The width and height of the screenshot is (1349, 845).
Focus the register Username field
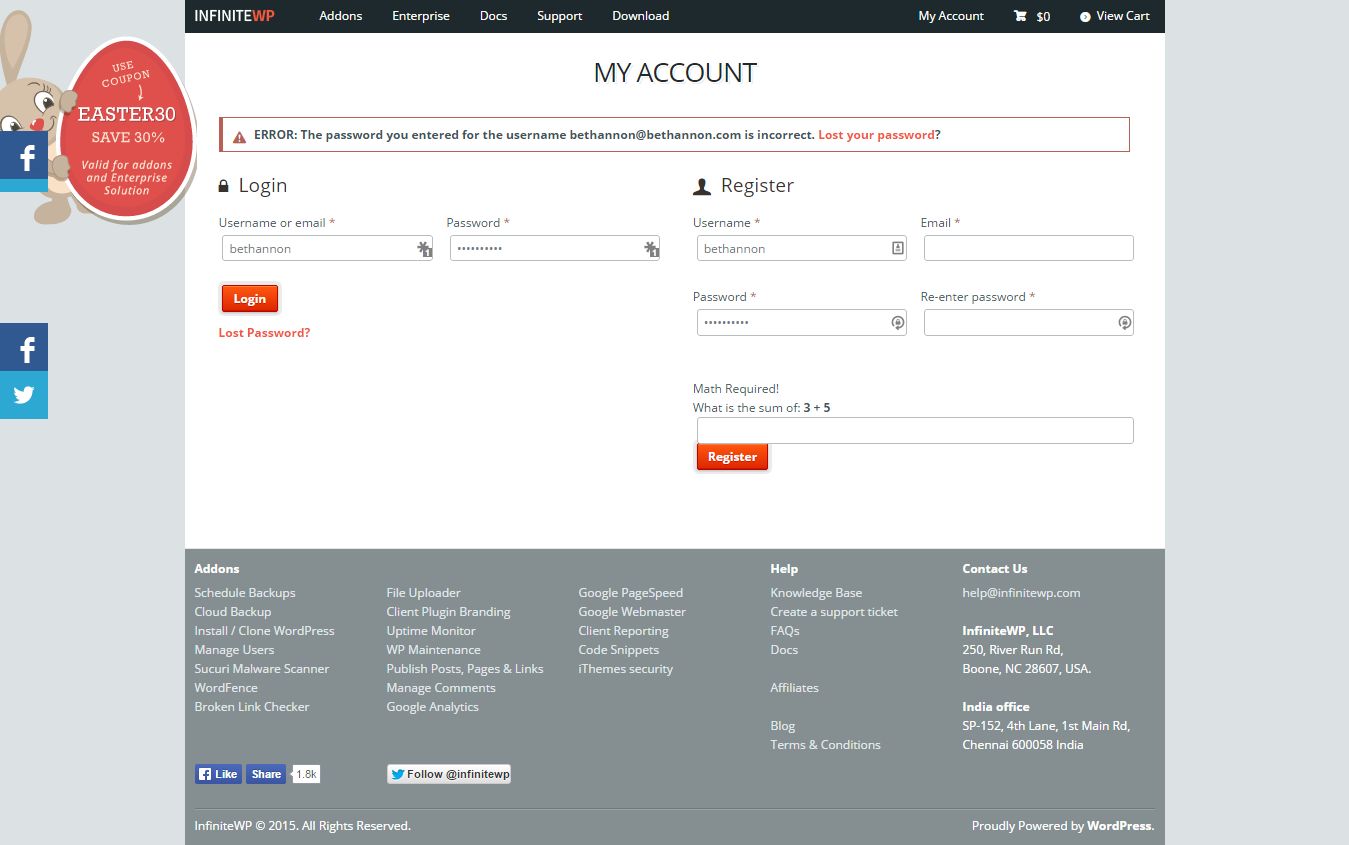pyautogui.click(x=802, y=248)
